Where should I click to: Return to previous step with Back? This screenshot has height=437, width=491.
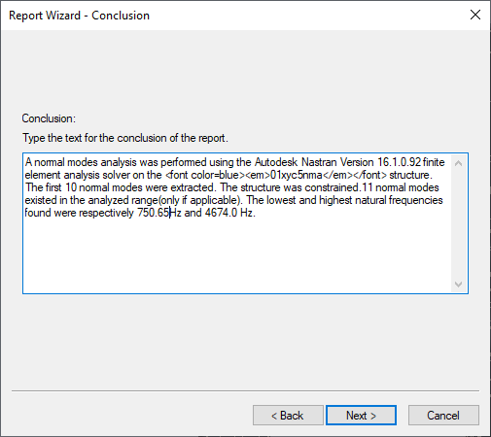pos(288,415)
